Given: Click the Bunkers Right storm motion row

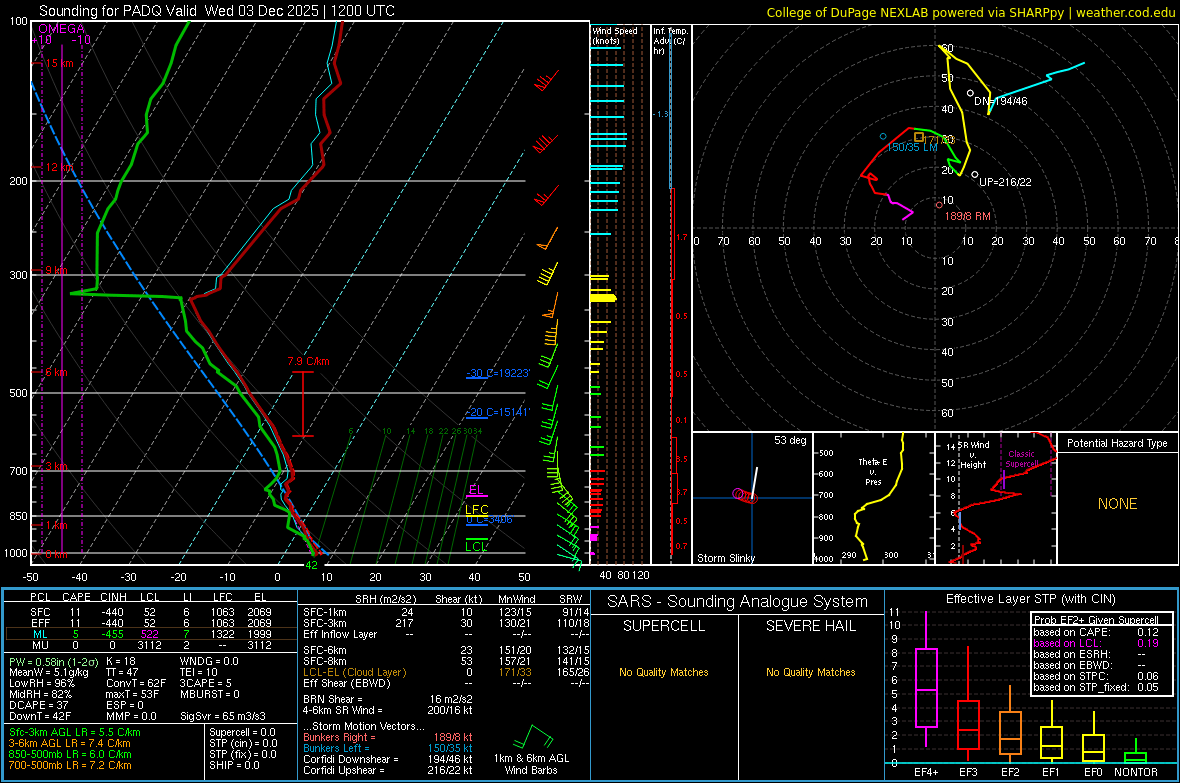Looking at the screenshot, I should tap(388, 737).
